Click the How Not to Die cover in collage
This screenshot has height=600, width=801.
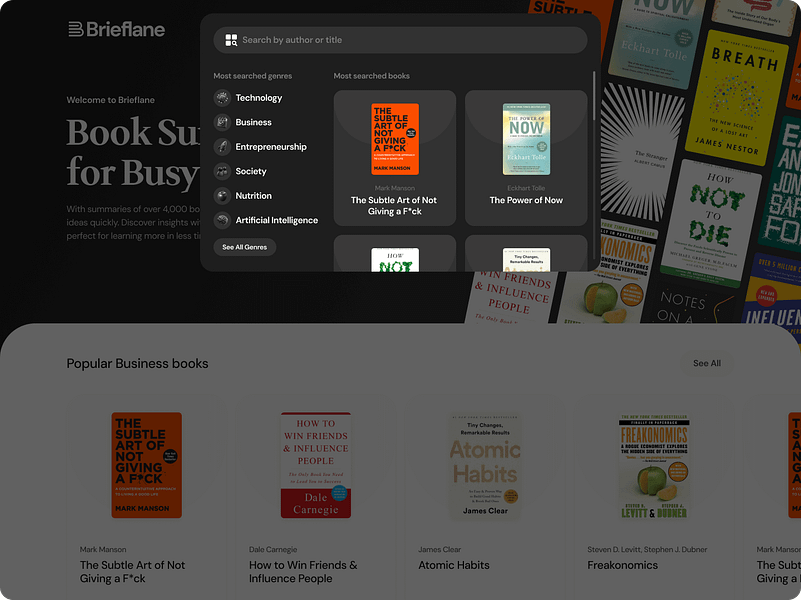(711, 223)
